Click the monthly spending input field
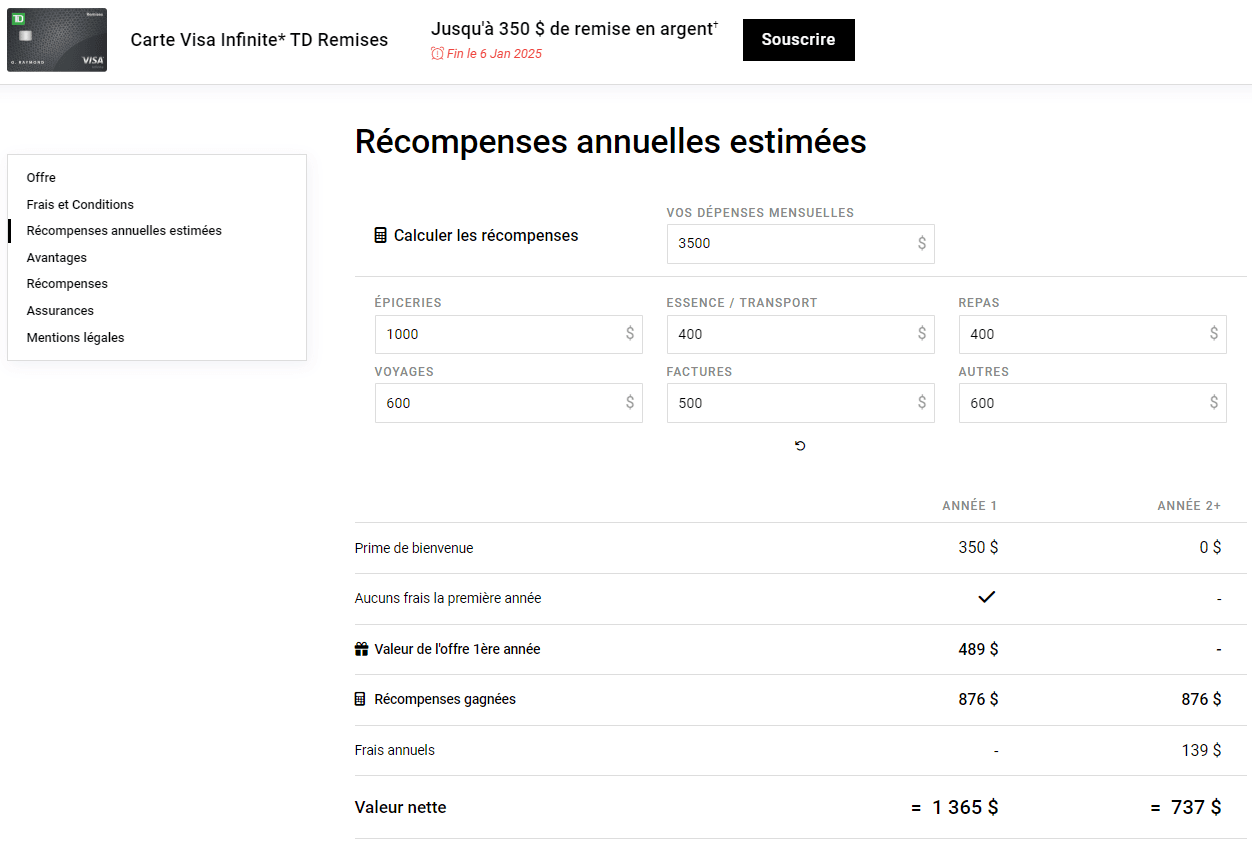The image size is (1252, 845). click(x=790, y=244)
